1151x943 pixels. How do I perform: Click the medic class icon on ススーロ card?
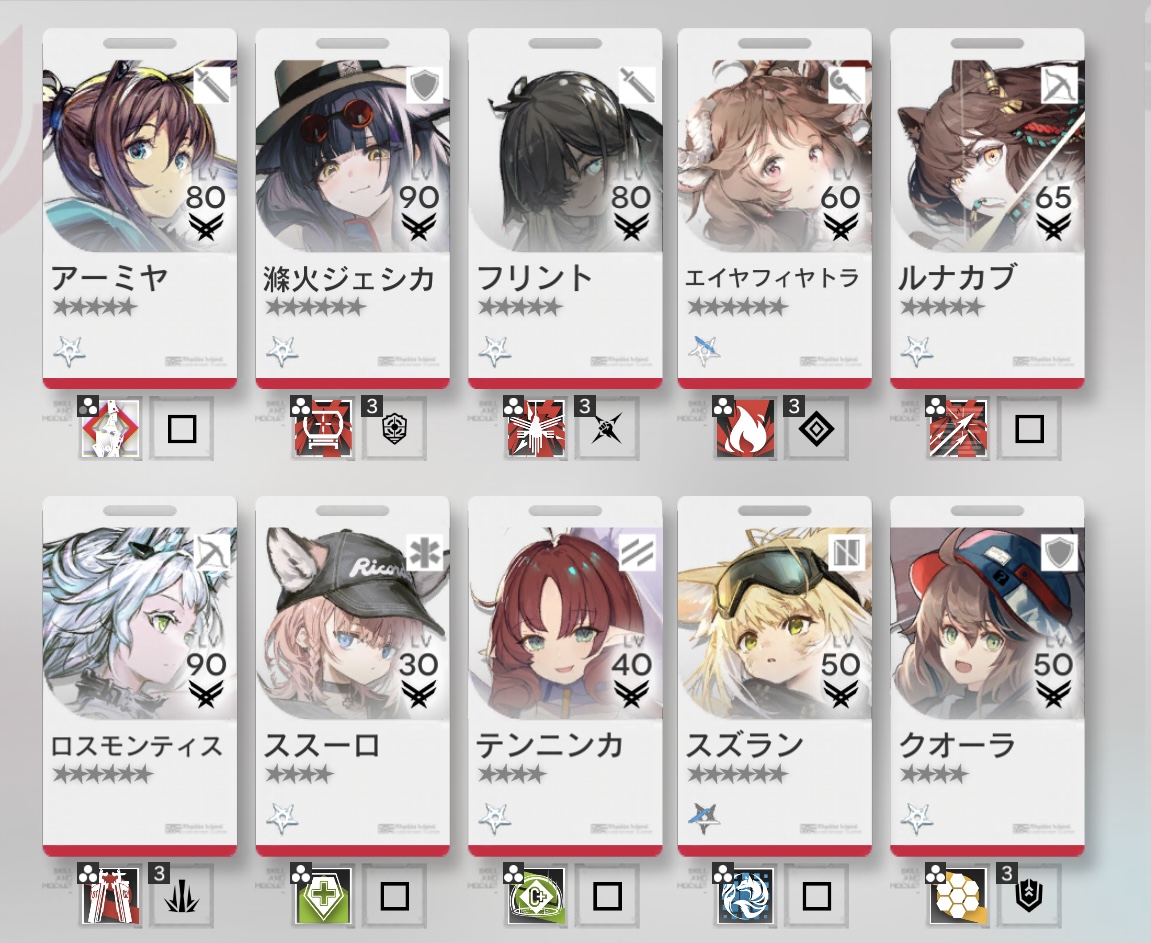(426, 553)
